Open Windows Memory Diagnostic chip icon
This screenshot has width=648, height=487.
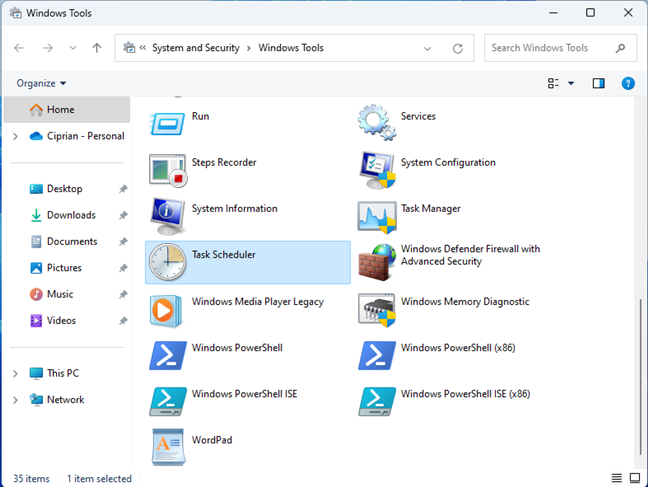pyautogui.click(x=376, y=309)
